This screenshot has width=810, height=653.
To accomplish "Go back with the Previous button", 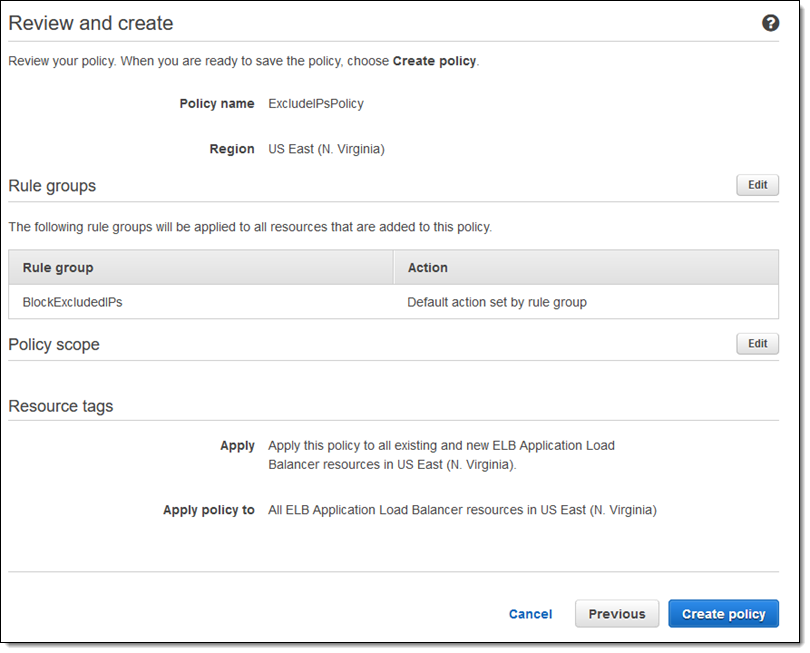I will pos(616,614).
